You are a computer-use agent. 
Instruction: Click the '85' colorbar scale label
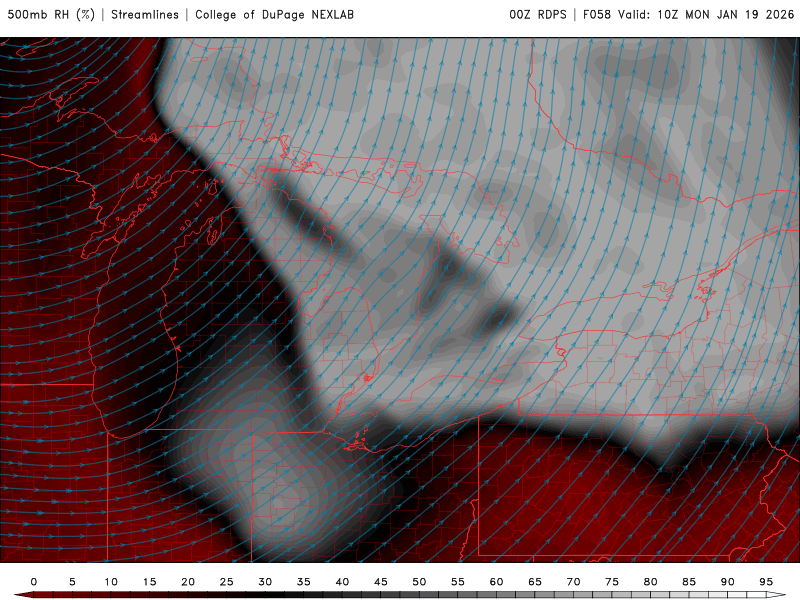[x=689, y=582]
